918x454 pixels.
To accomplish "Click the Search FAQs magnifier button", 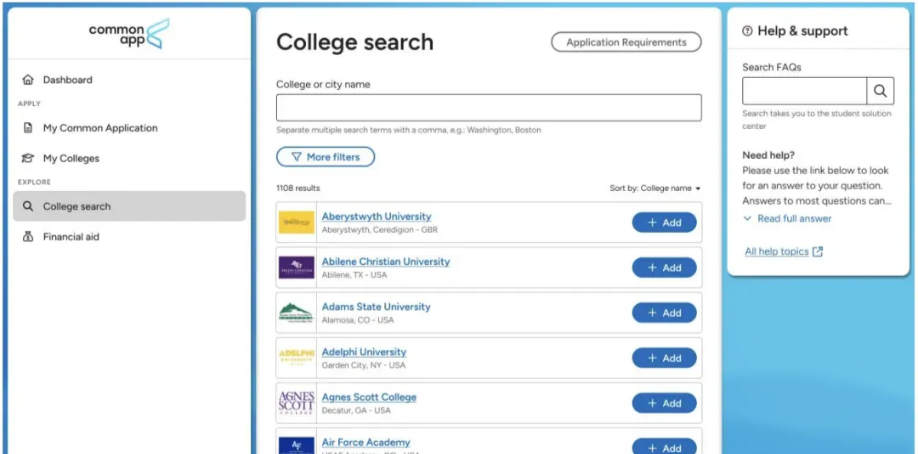I will (x=880, y=91).
